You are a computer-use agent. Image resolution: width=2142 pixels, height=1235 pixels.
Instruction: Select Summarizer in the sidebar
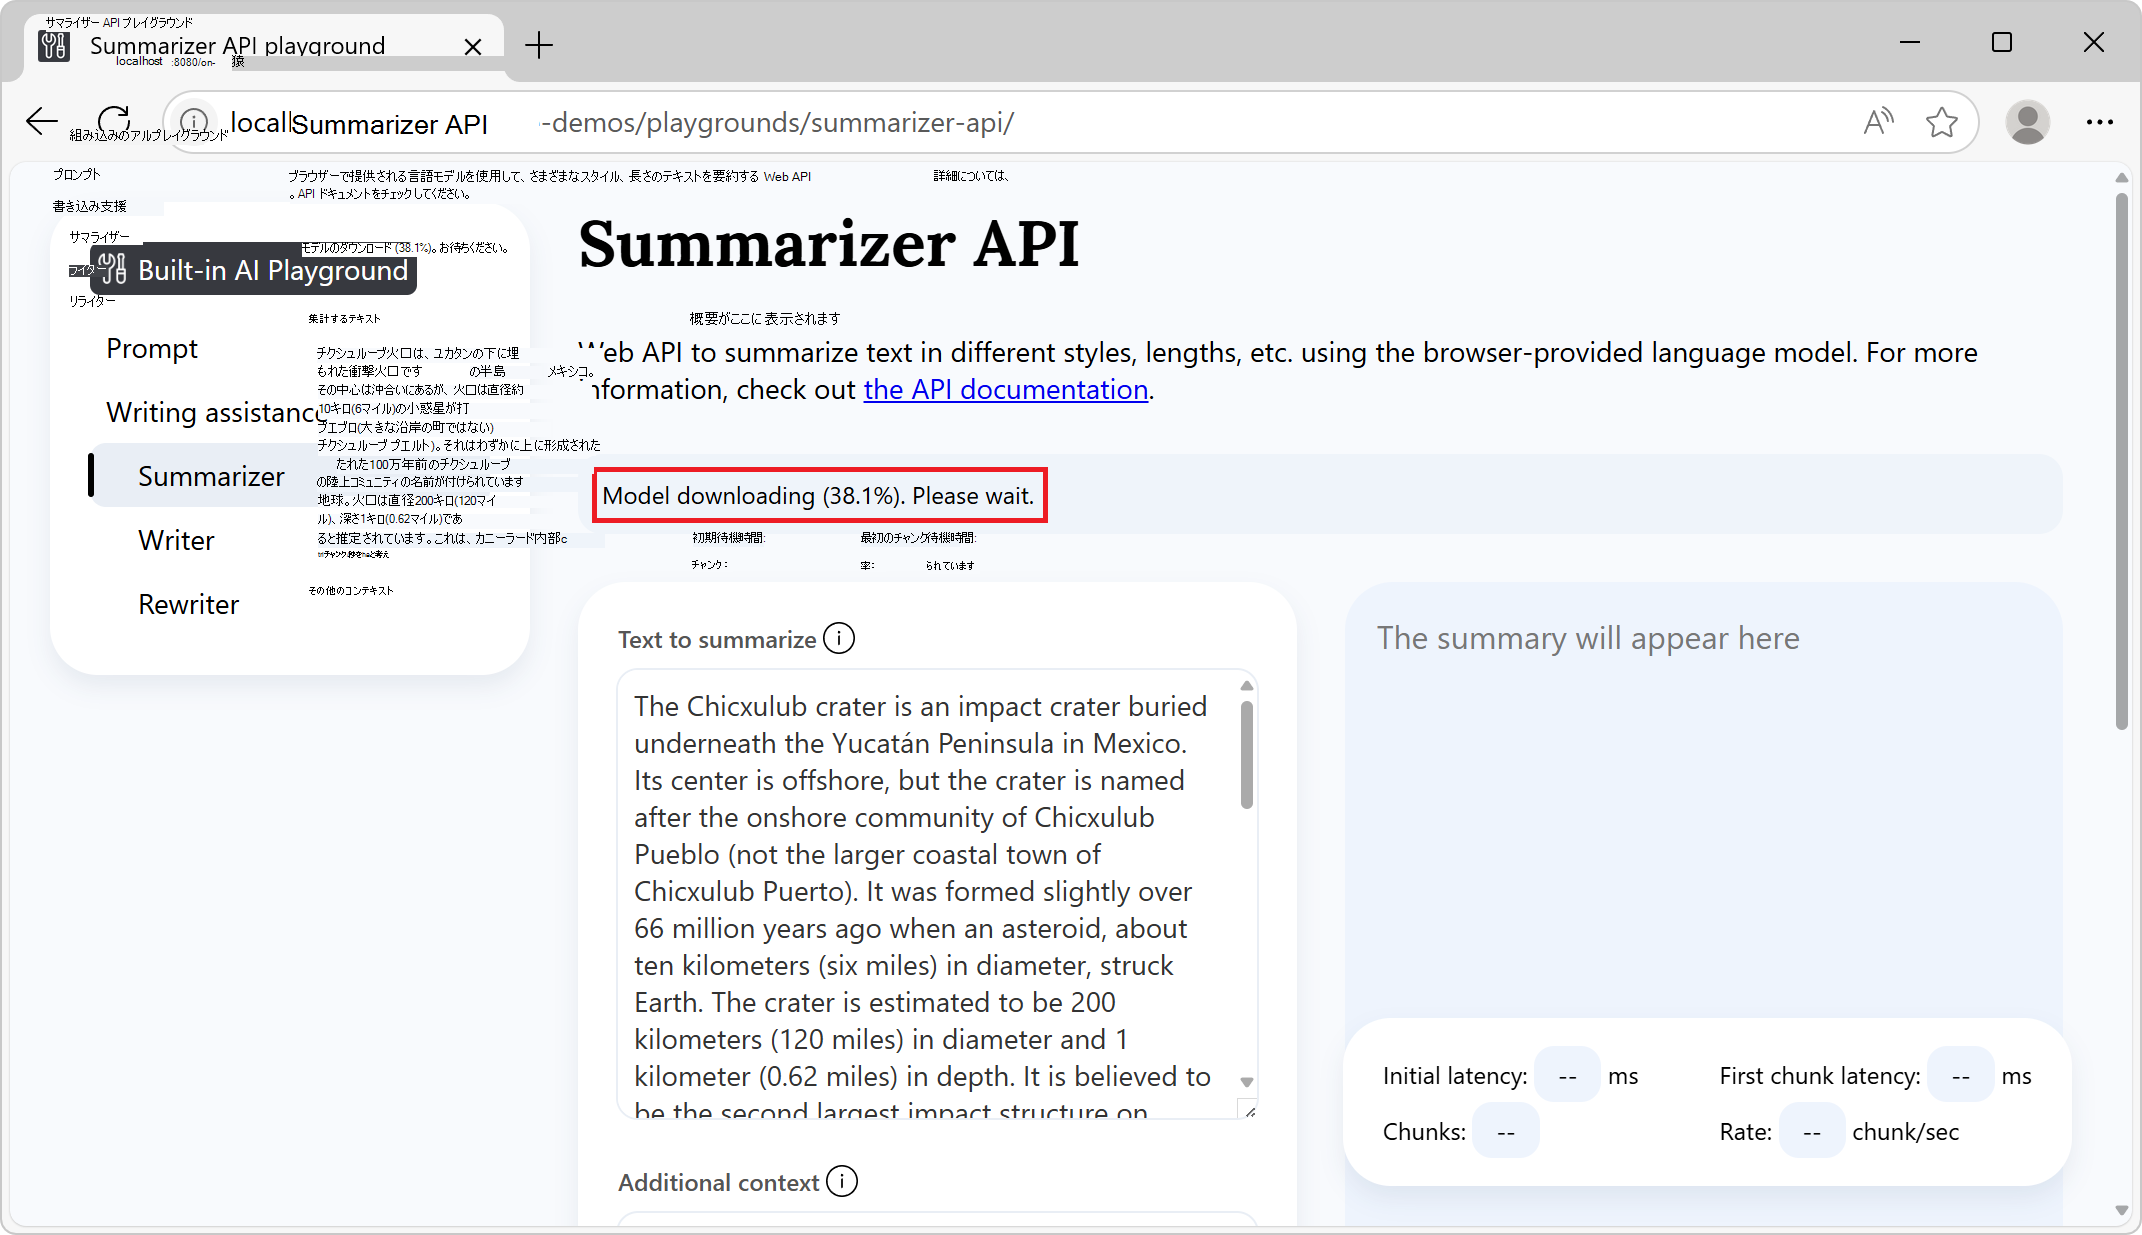(x=211, y=476)
